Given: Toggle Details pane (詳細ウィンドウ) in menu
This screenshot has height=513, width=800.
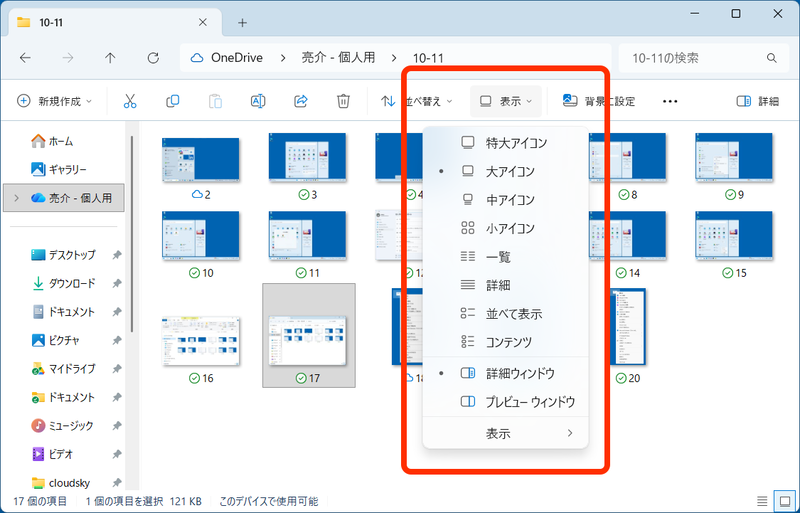Looking at the screenshot, I should (x=506, y=373).
